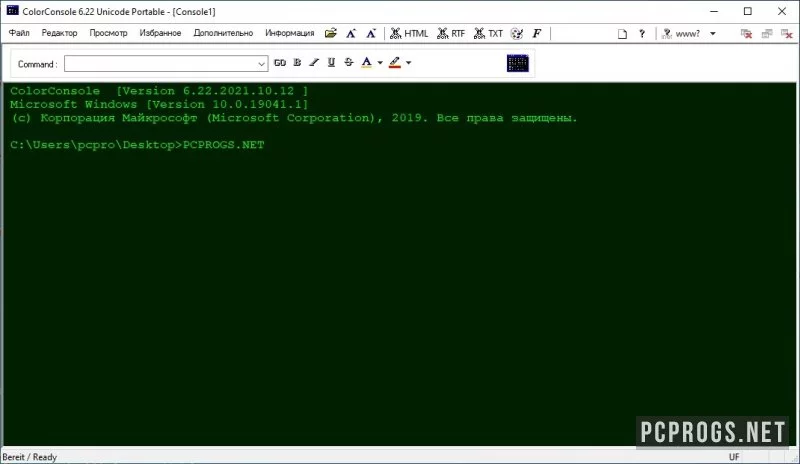Apply the font color A button
This screenshot has height=464, width=800.
(366, 63)
